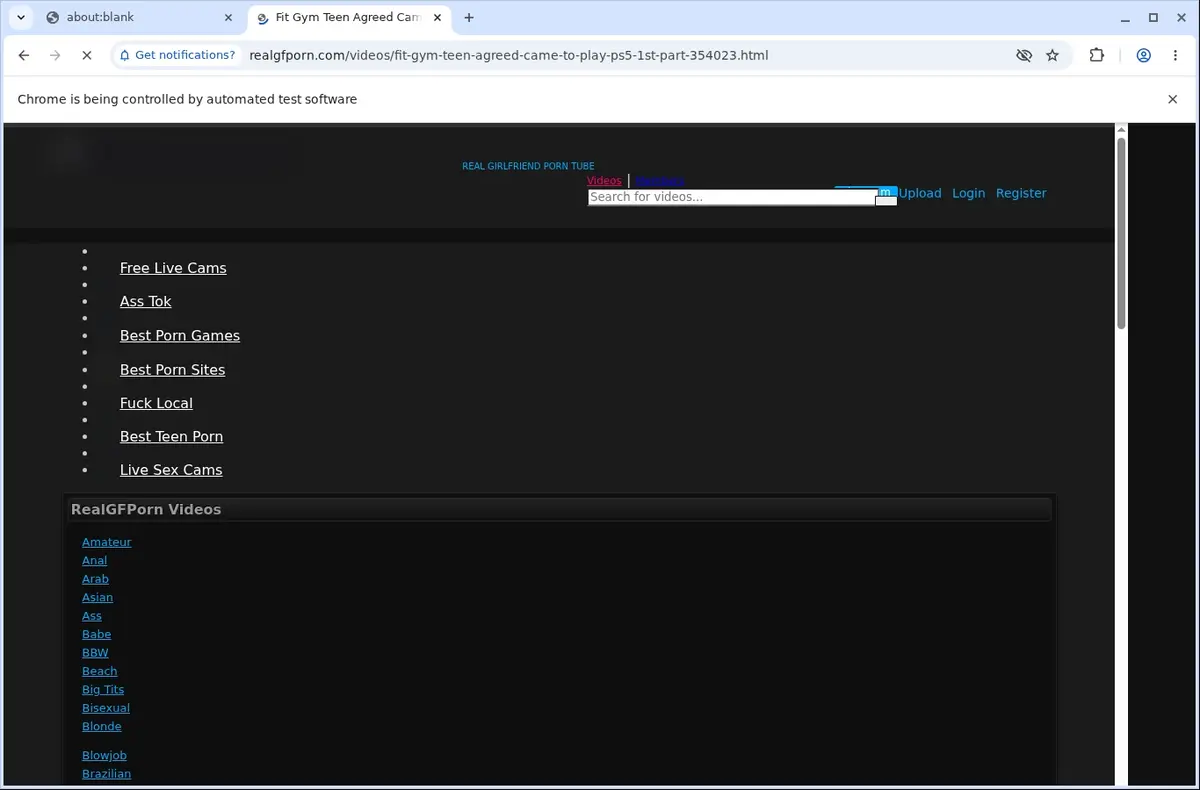Viewport: 1200px width, 790px height.
Task: Click the RealGFPorn Videos panel header
Action: 560,509
